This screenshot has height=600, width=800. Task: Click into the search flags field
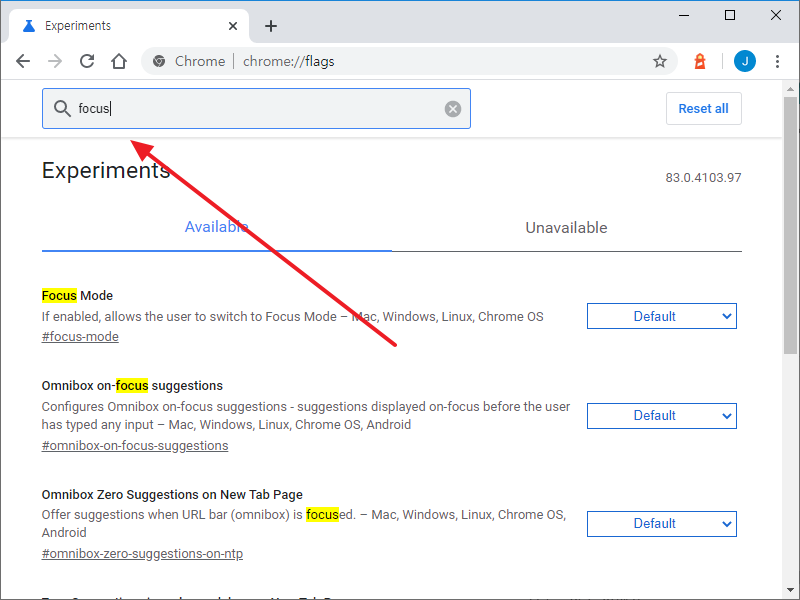point(256,109)
